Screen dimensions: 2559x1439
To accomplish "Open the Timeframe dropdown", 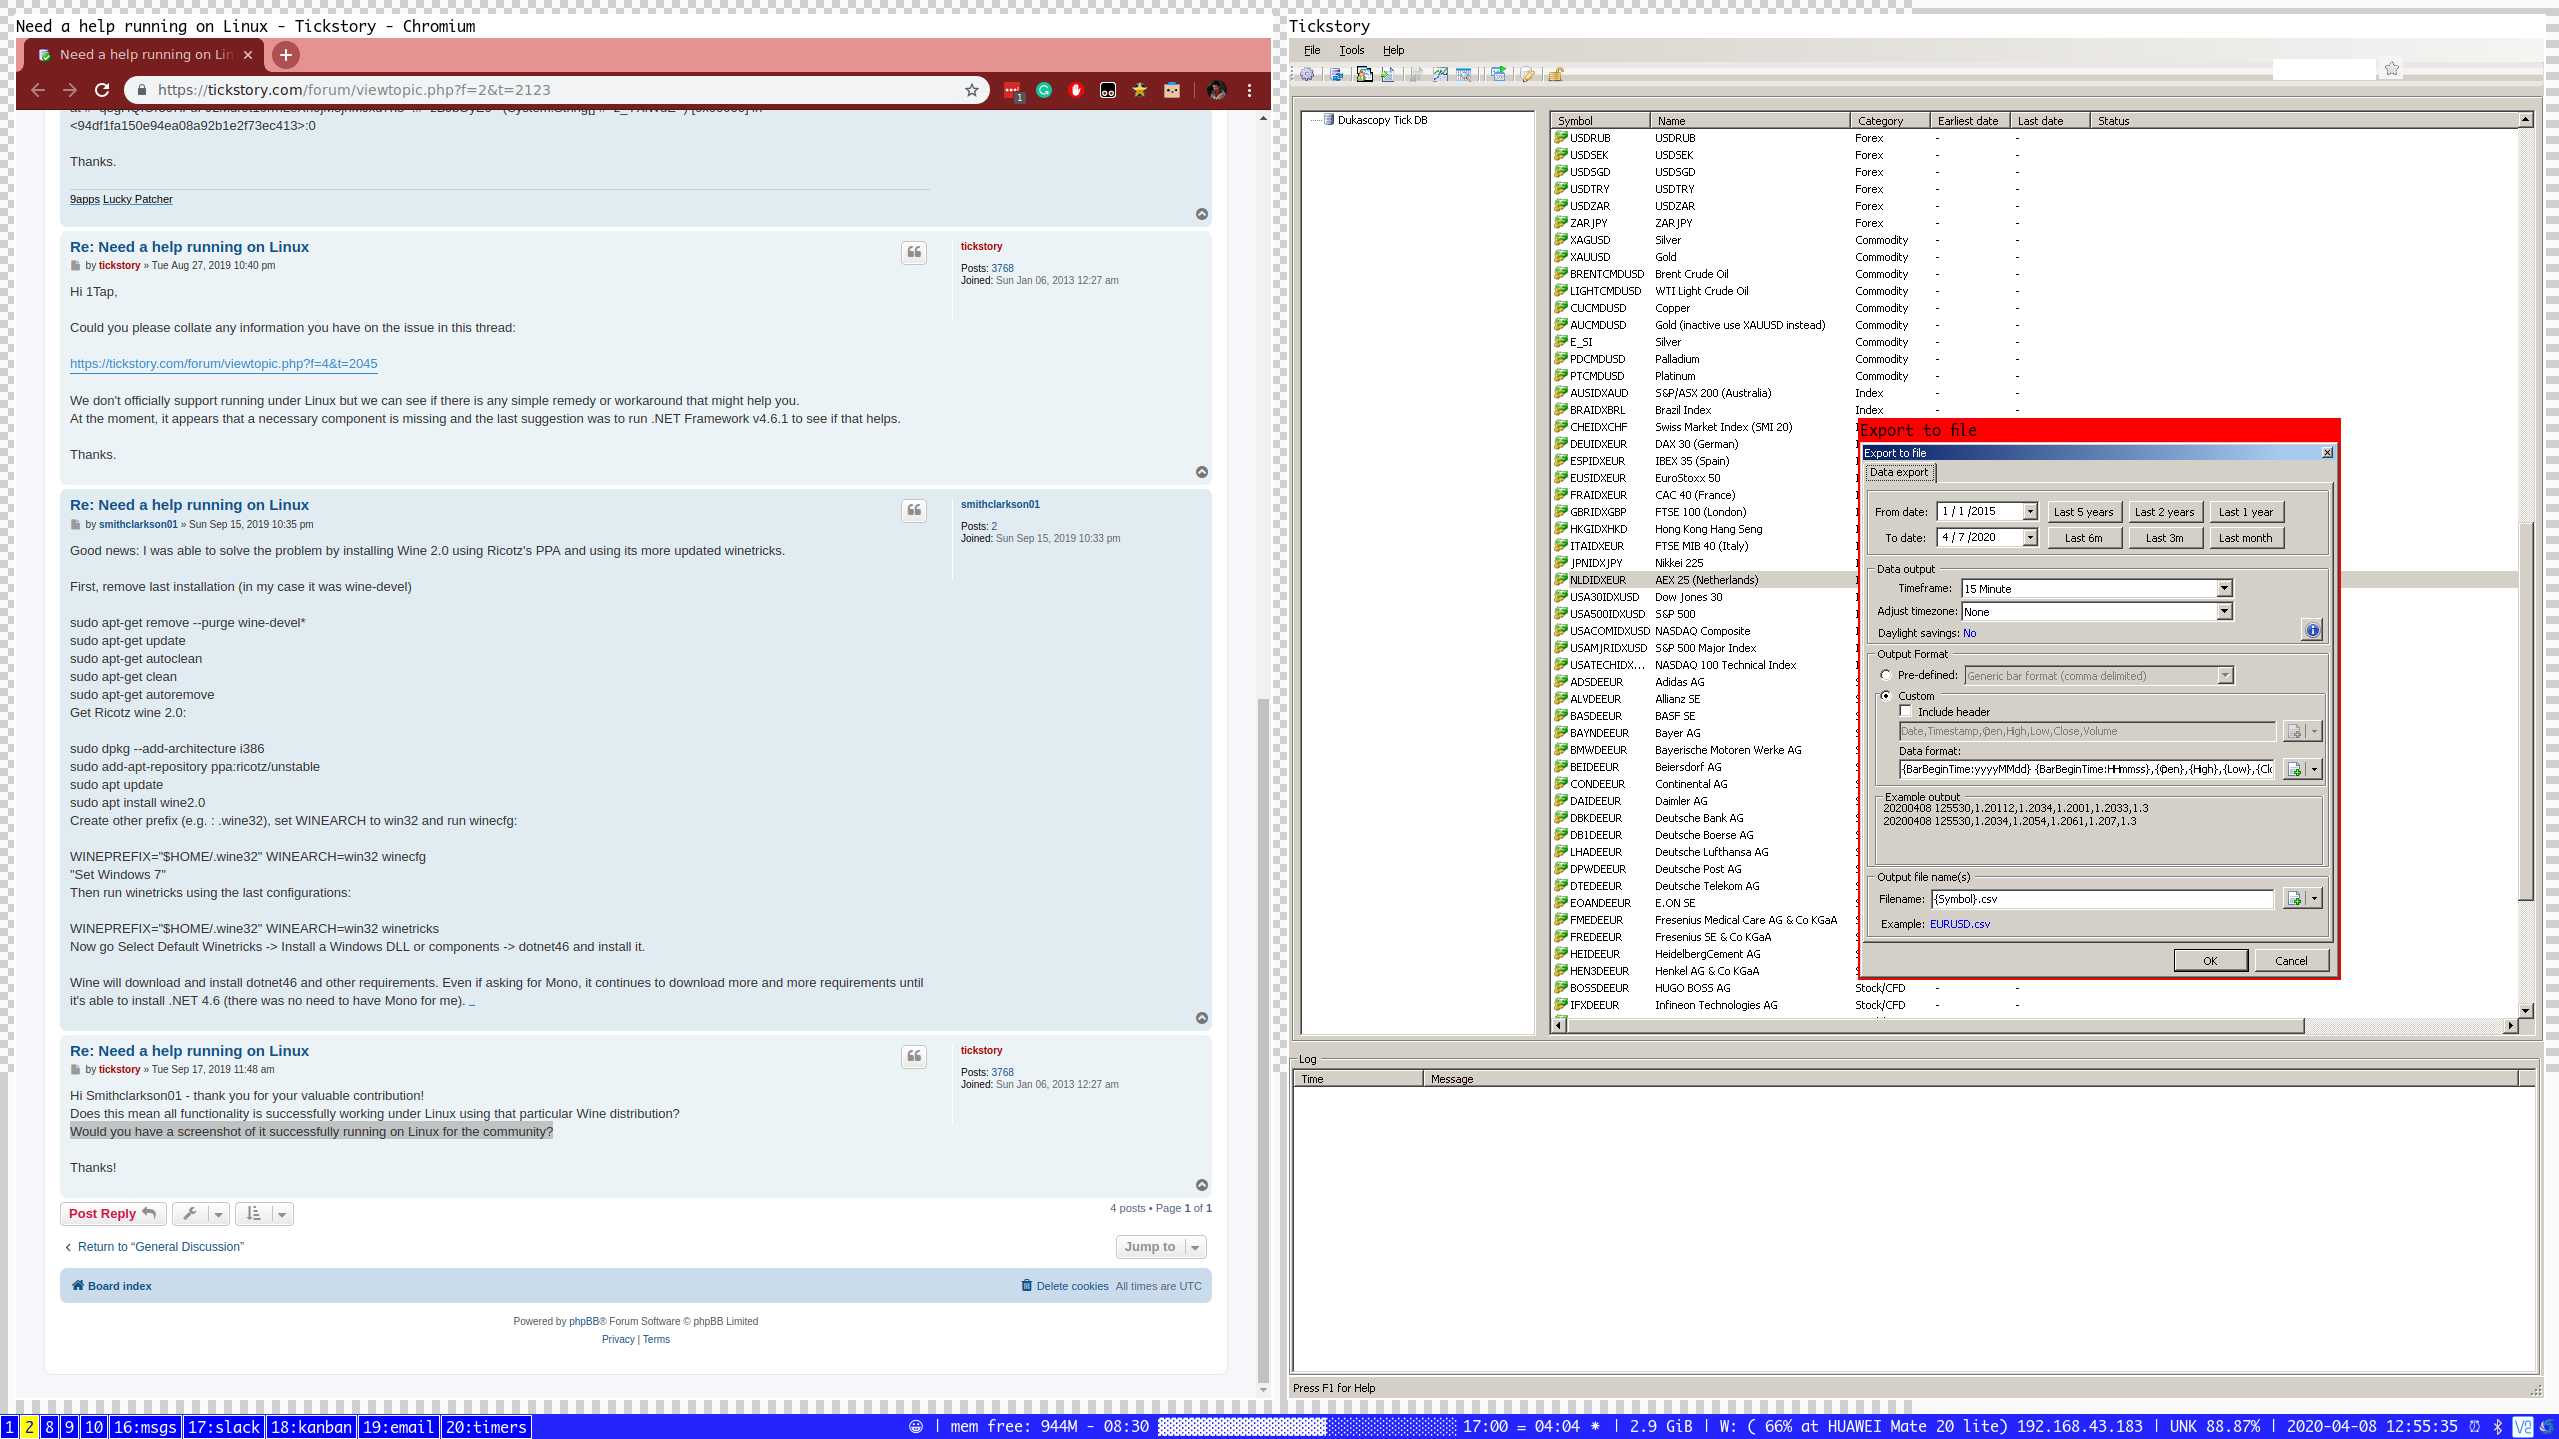I will click(2224, 589).
